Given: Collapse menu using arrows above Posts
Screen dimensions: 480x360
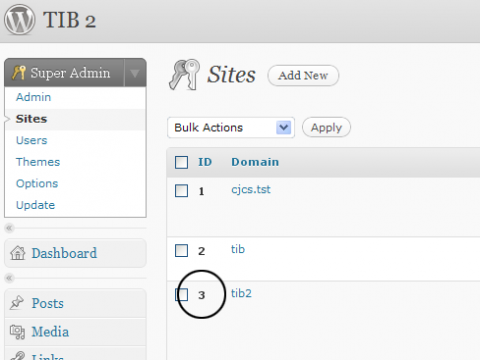Looking at the screenshot, I should [9, 278].
